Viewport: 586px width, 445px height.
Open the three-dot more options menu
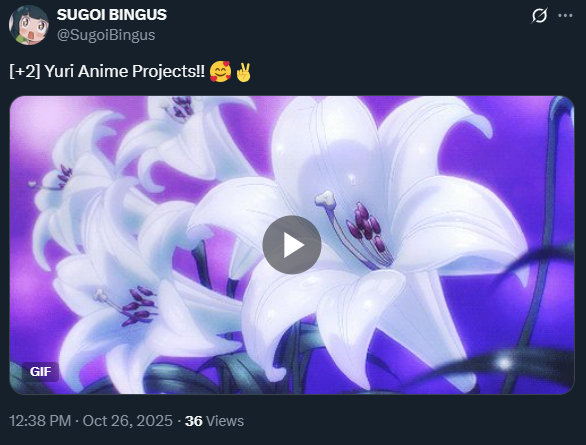[x=565, y=16]
